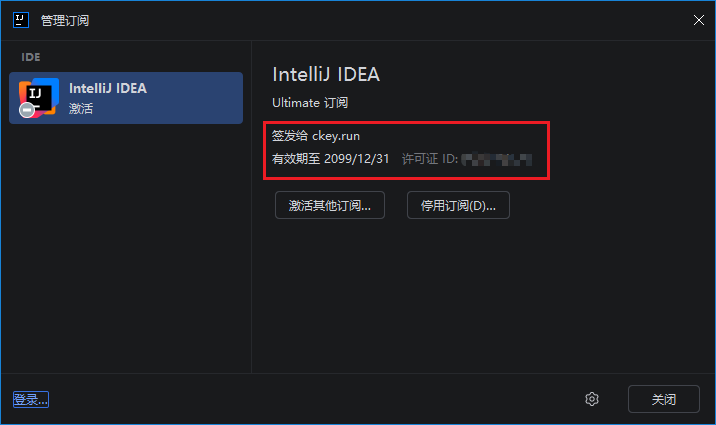Click the 许可证 ID value
Image resolution: width=716 pixels, height=425 pixels.
pos(496,159)
